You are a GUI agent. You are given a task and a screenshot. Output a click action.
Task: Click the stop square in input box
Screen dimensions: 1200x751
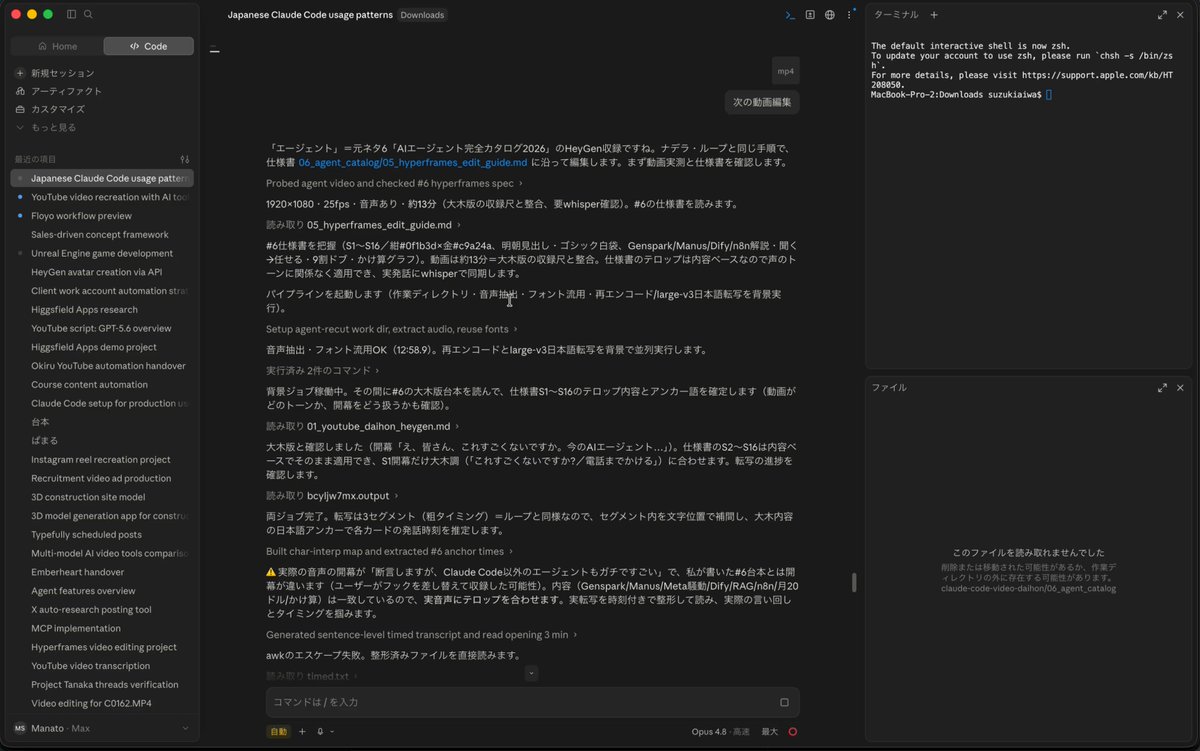784,702
